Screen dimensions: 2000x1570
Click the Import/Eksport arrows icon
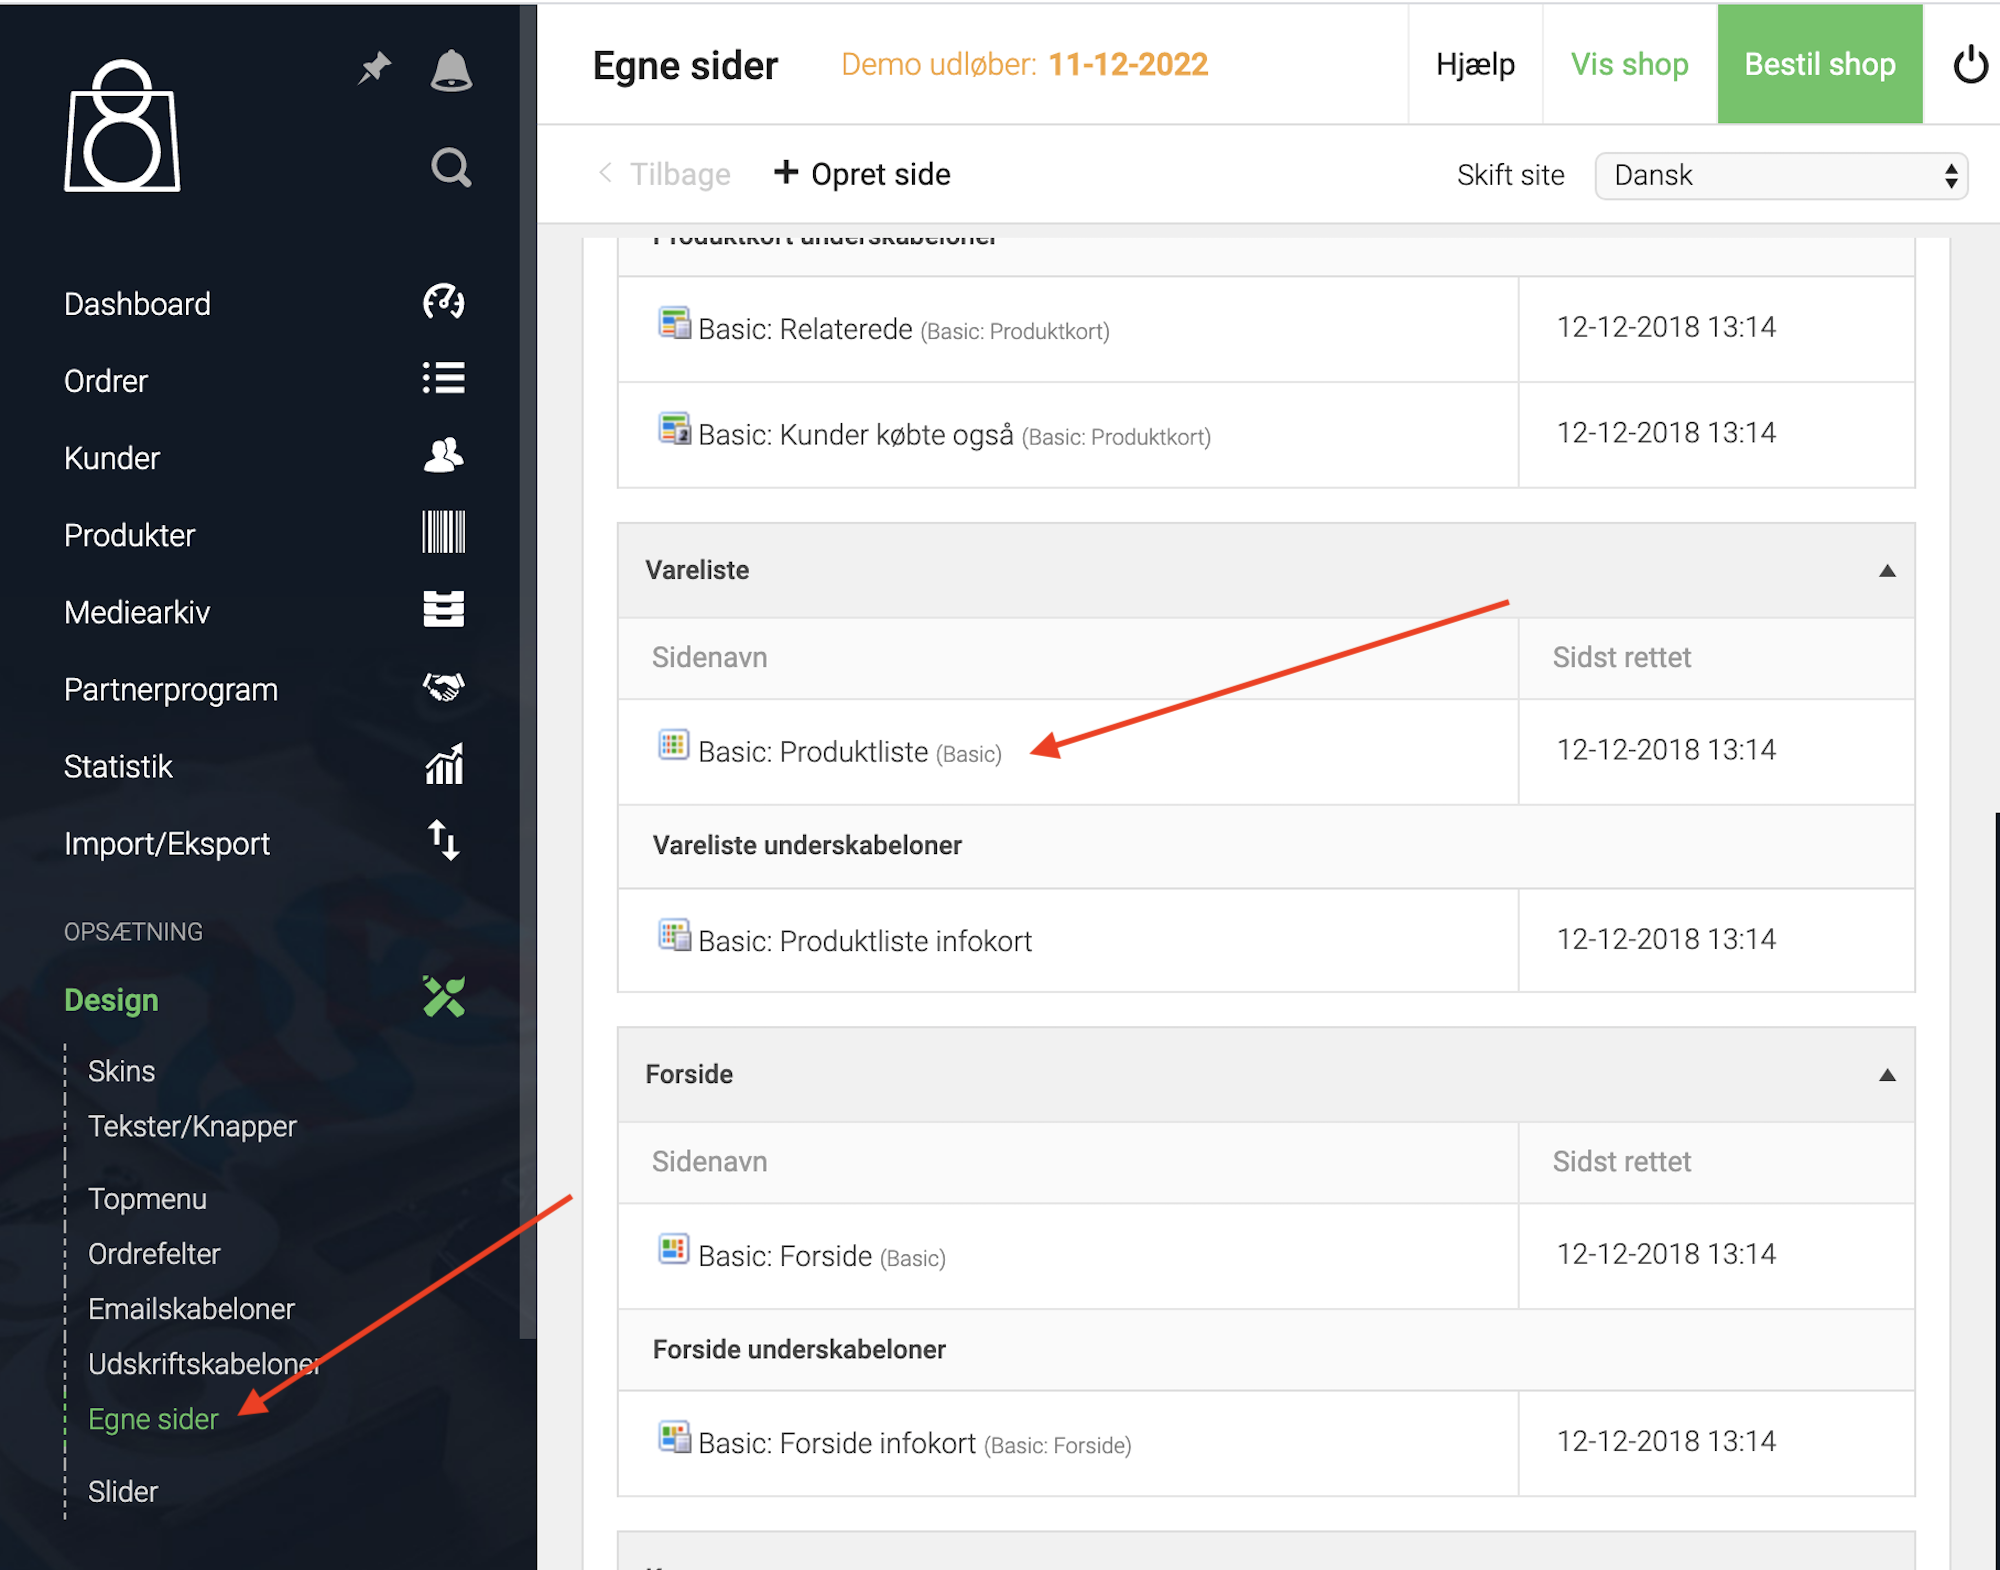click(x=443, y=841)
